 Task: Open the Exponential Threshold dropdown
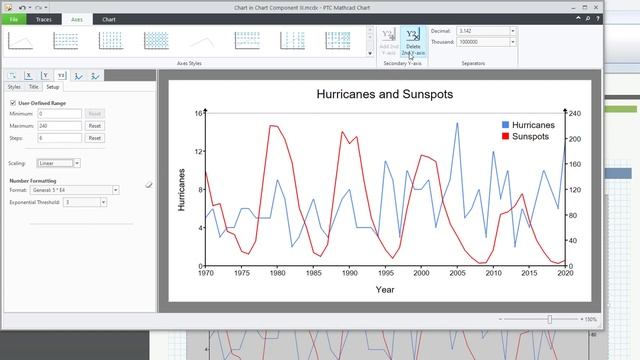(x=103, y=202)
